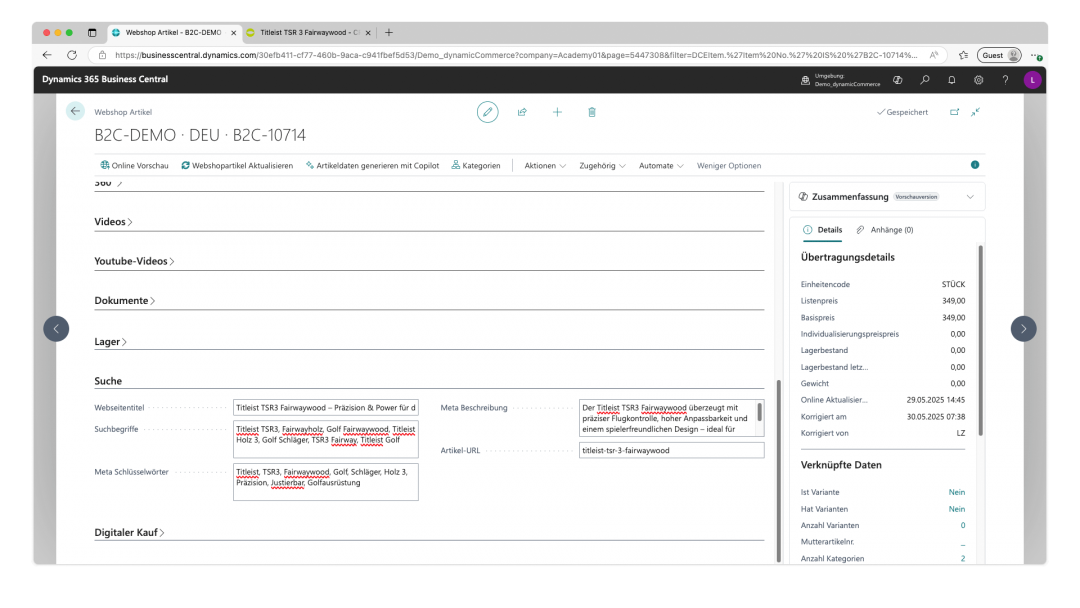Open browser tab overview icon
The width and height of the screenshot is (1080, 608).
pos(92,32)
